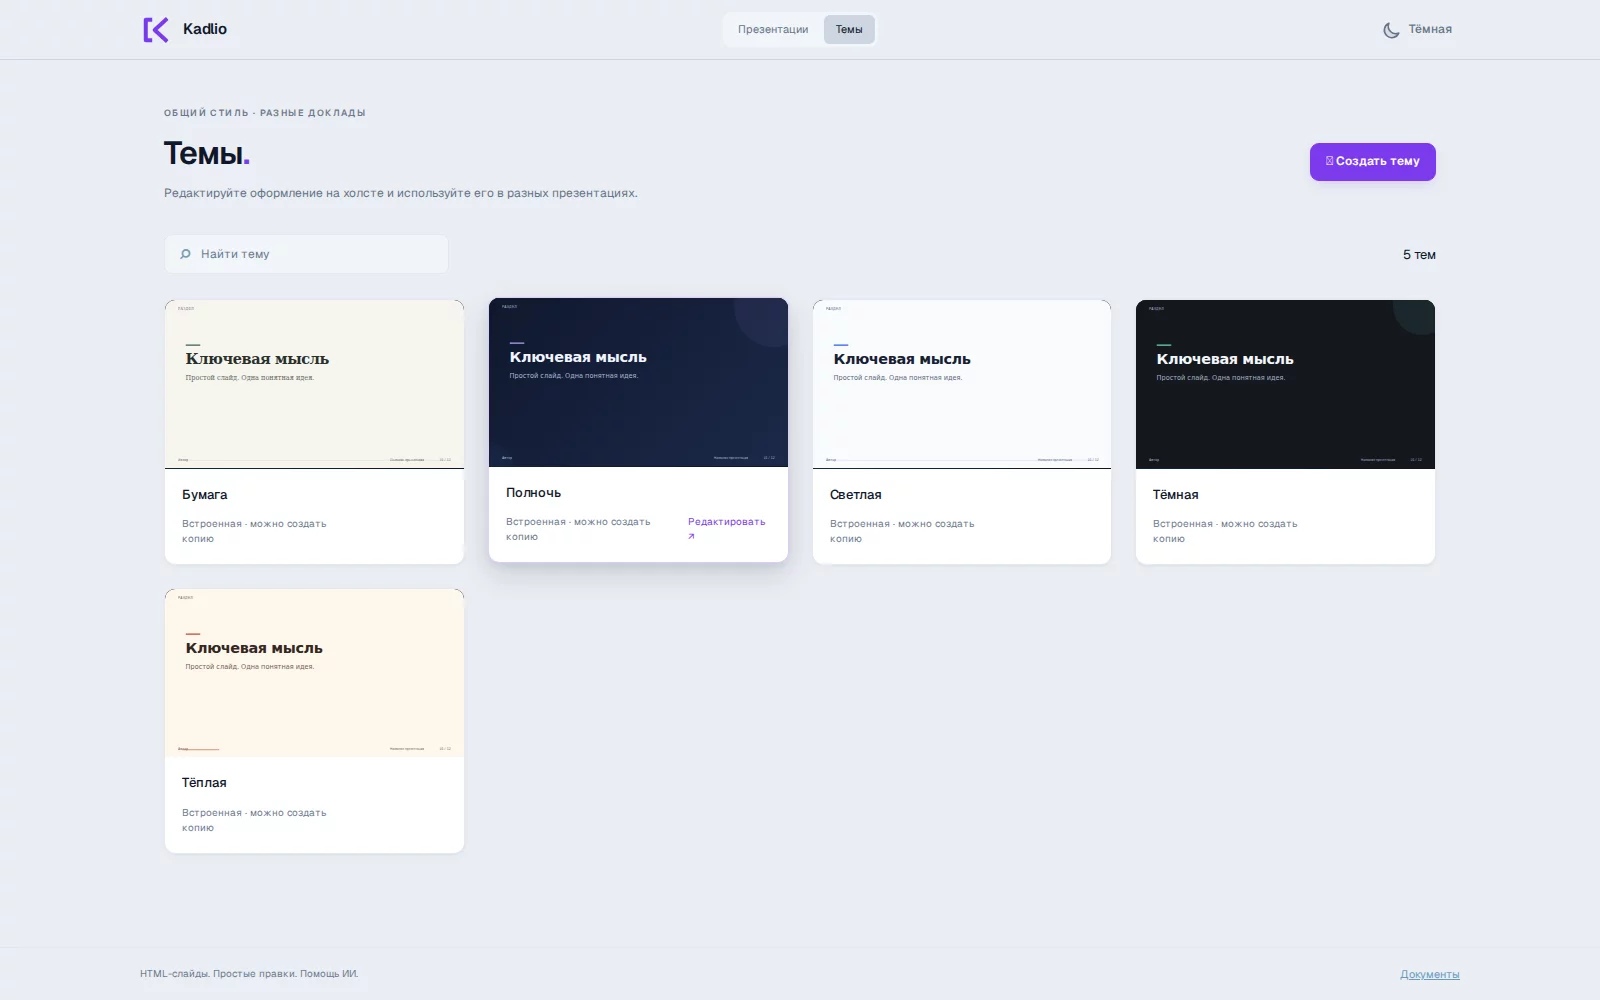Toggle the Тёмная theme mode
Image resolution: width=1600 pixels, height=1000 pixels.
pos(1418,30)
